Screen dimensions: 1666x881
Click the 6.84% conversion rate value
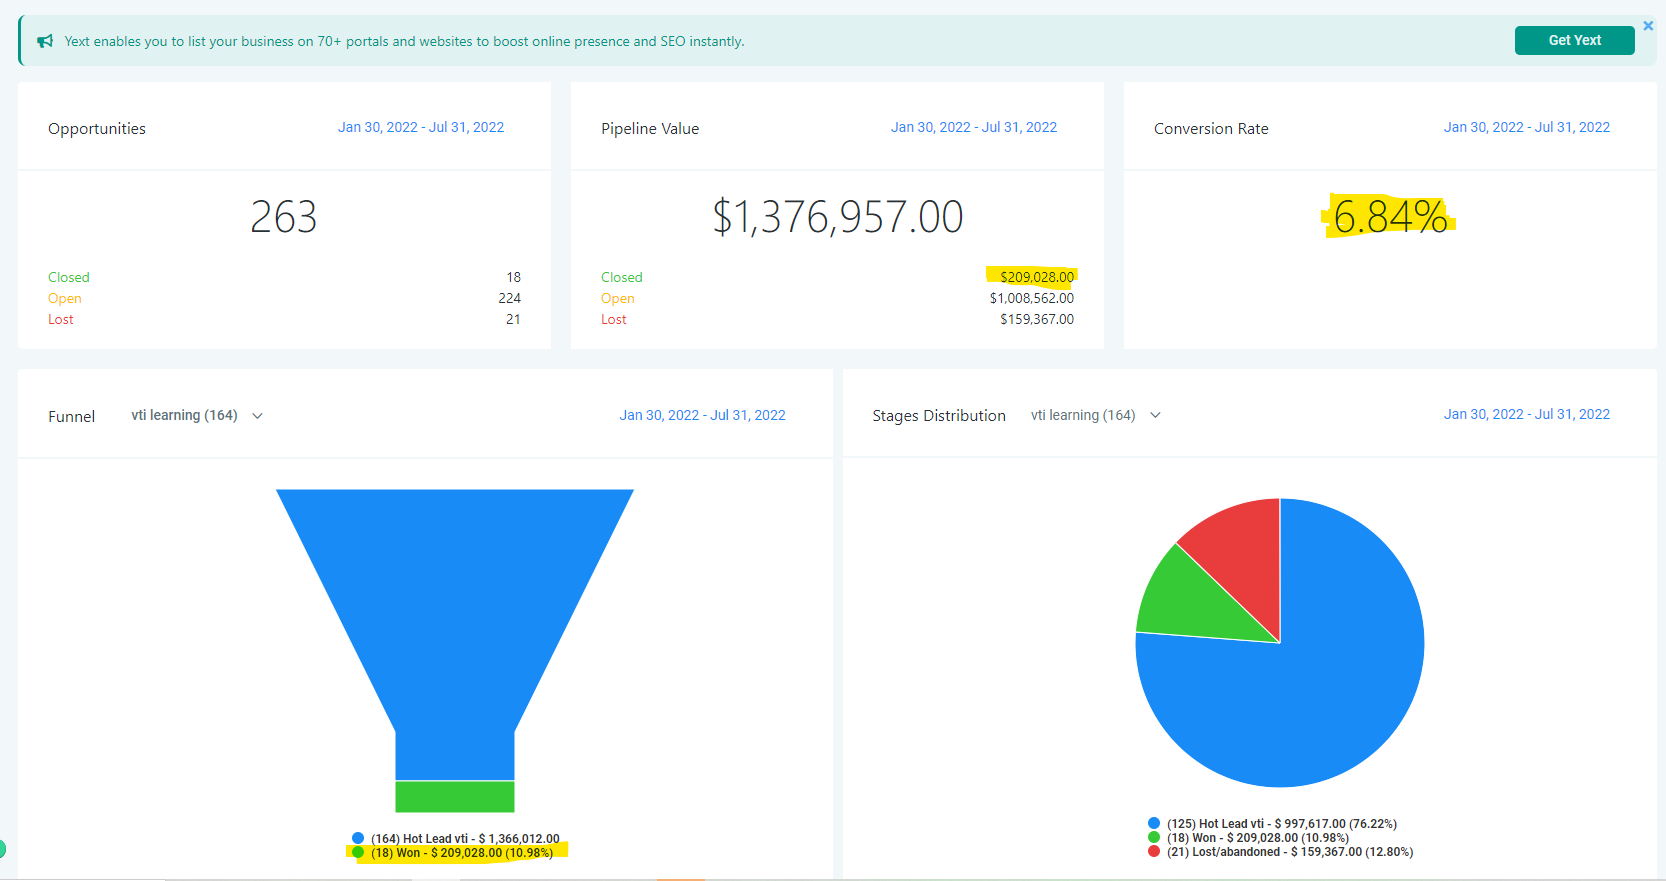coord(1390,217)
